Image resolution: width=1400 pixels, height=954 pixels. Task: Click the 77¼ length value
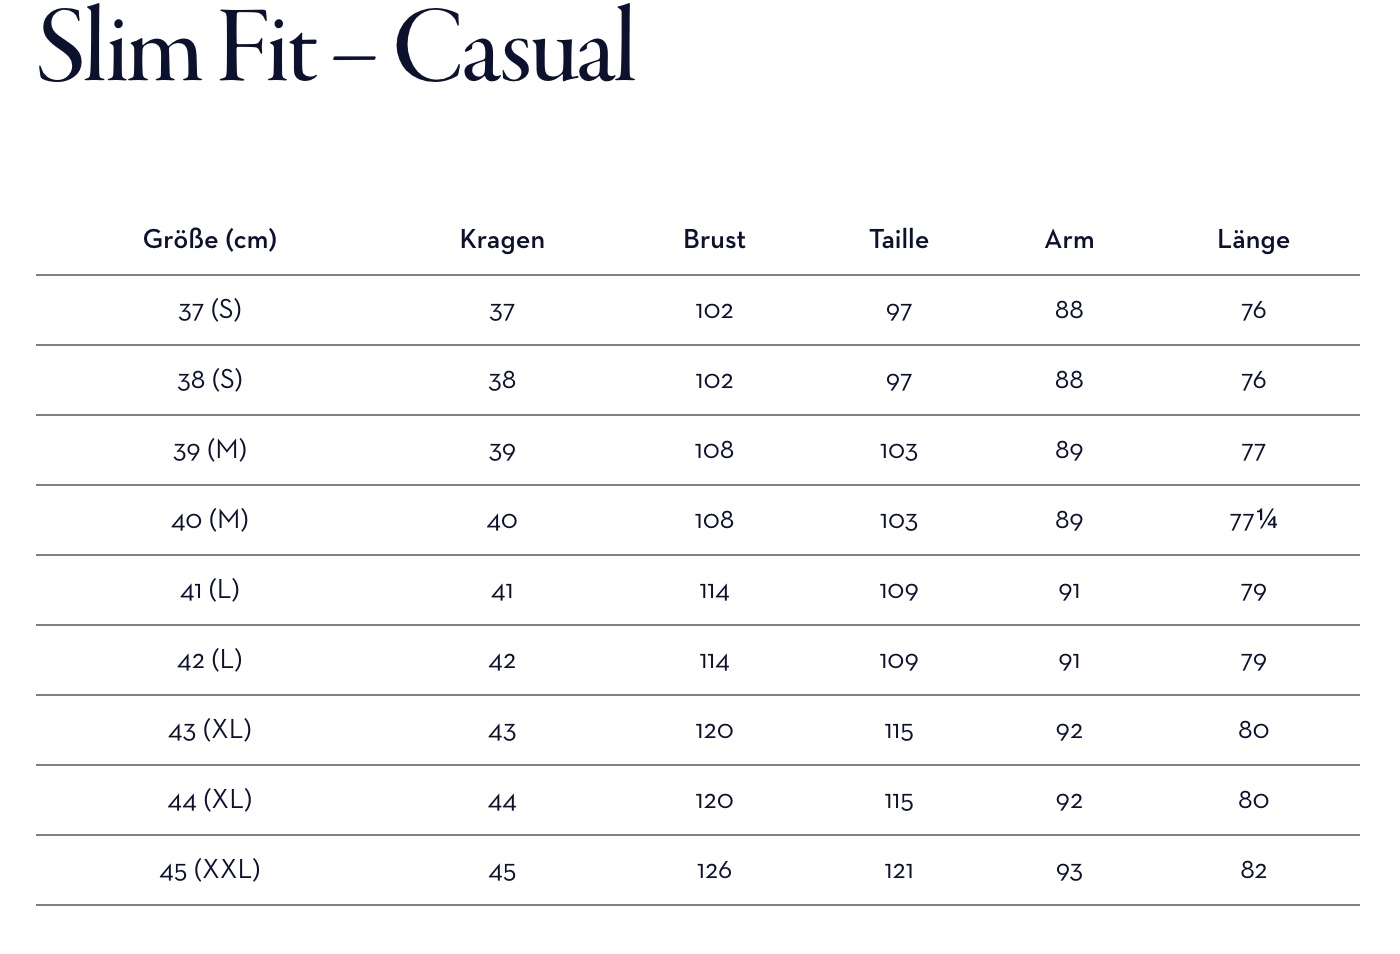tap(1253, 520)
